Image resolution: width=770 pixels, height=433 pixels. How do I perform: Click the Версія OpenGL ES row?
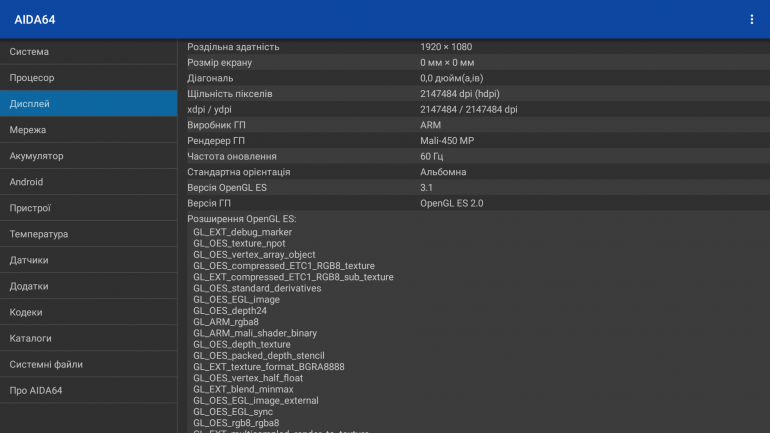[473, 187]
